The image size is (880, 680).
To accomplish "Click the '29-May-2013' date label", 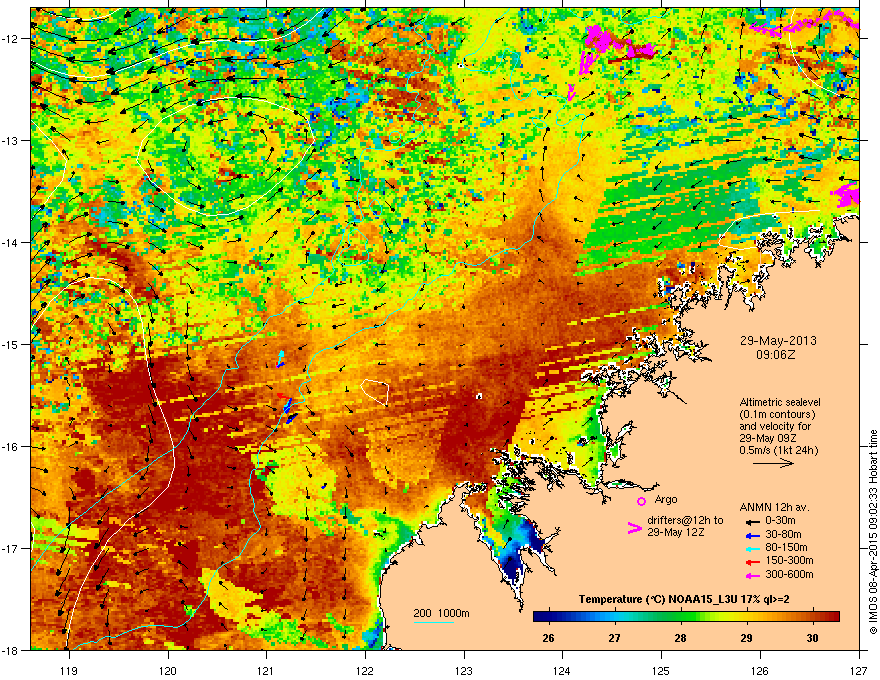I will pos(778,341).
